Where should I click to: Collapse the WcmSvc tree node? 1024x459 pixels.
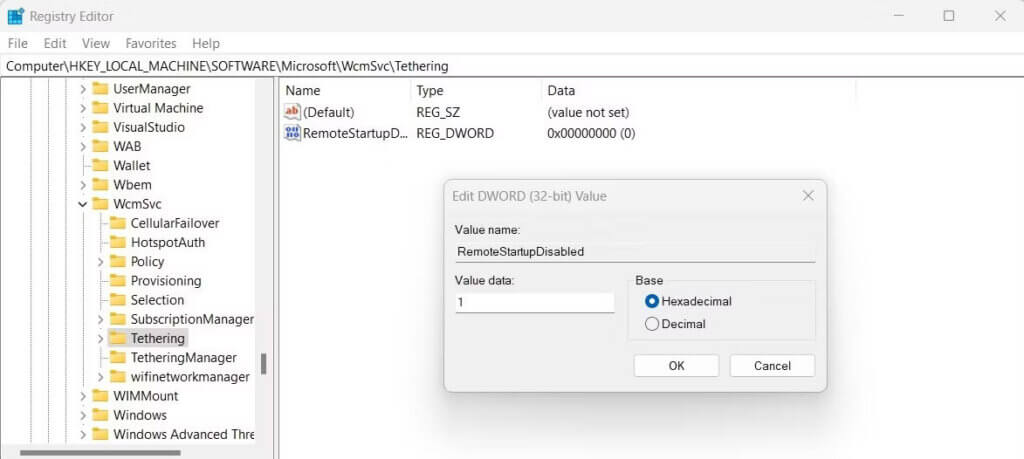83,204
